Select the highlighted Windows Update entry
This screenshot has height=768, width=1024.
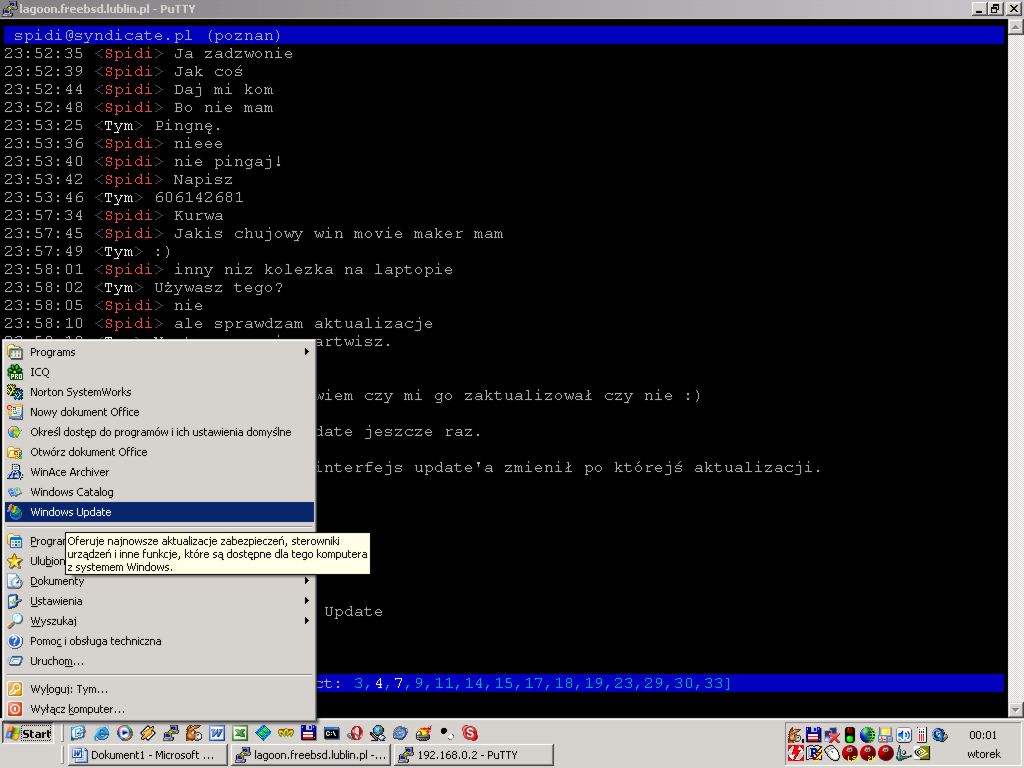[x=159, y=512]
